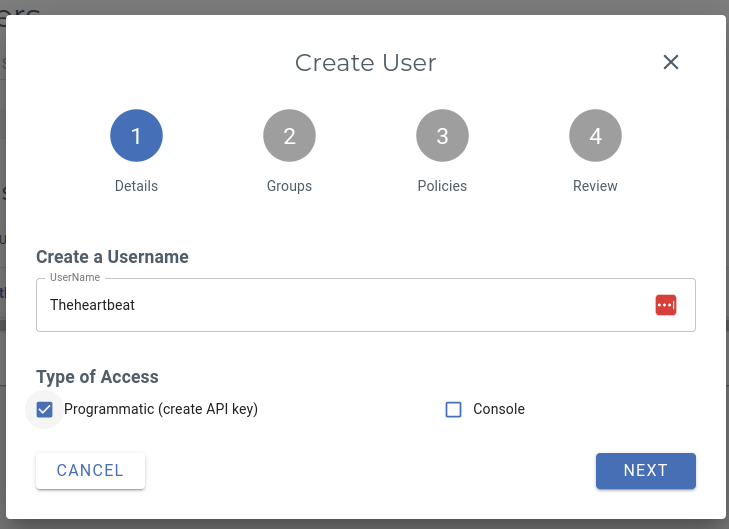The height and width of the screenshot is (529, 729).
Task: Click the Groups step label
Action: pos(289,186)
